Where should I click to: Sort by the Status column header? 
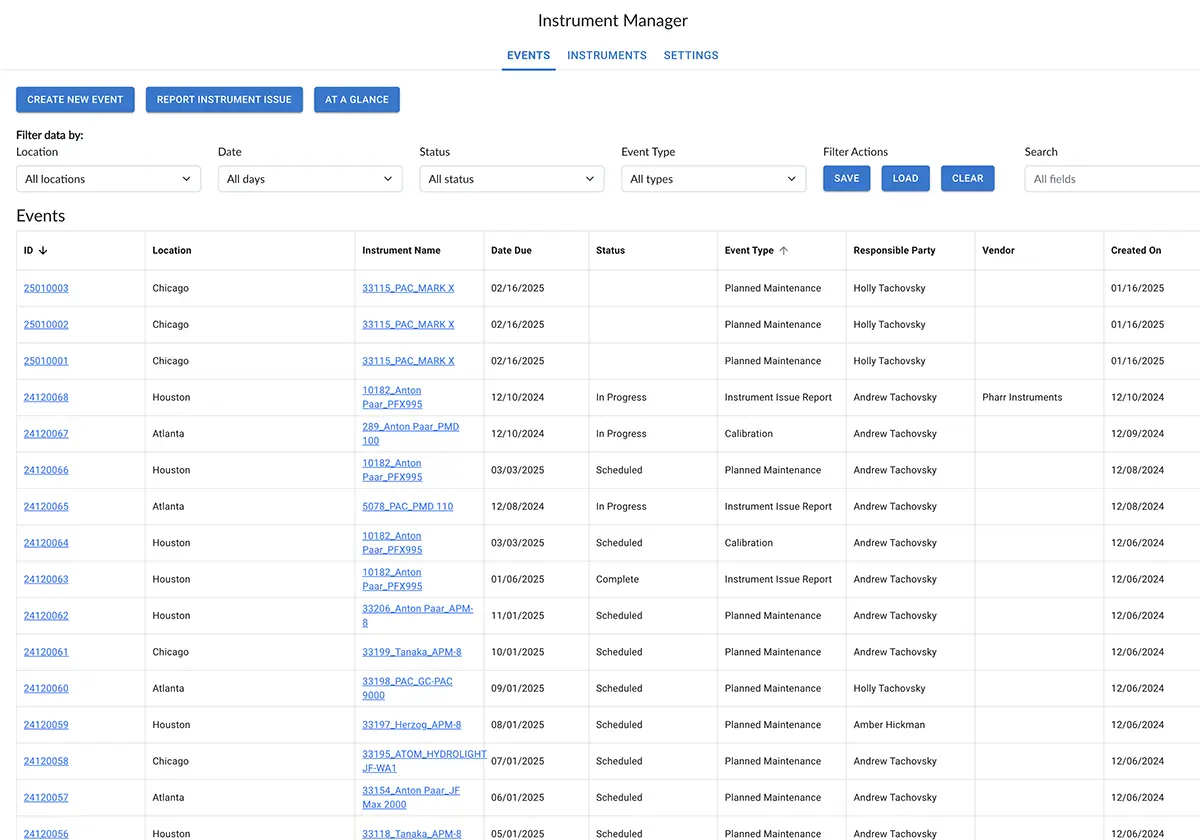[x=610, y=251]
